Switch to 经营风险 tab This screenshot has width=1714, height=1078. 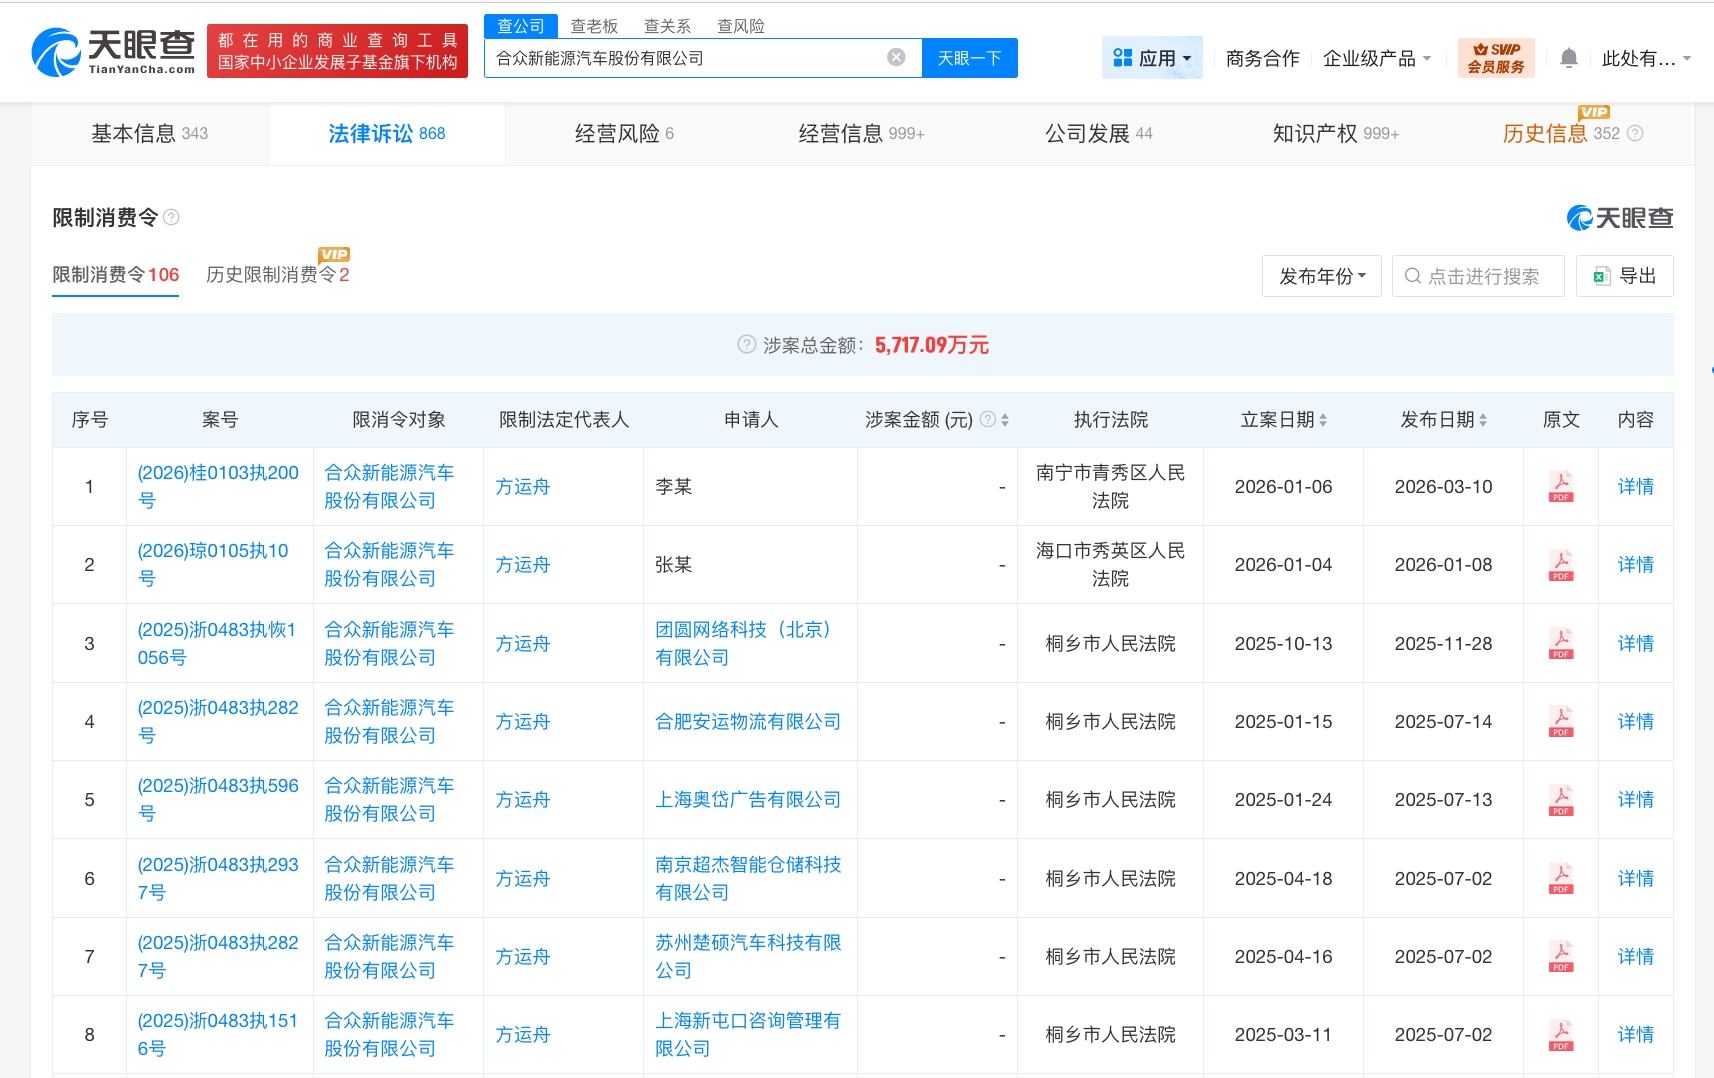click(x=623, y=133)
